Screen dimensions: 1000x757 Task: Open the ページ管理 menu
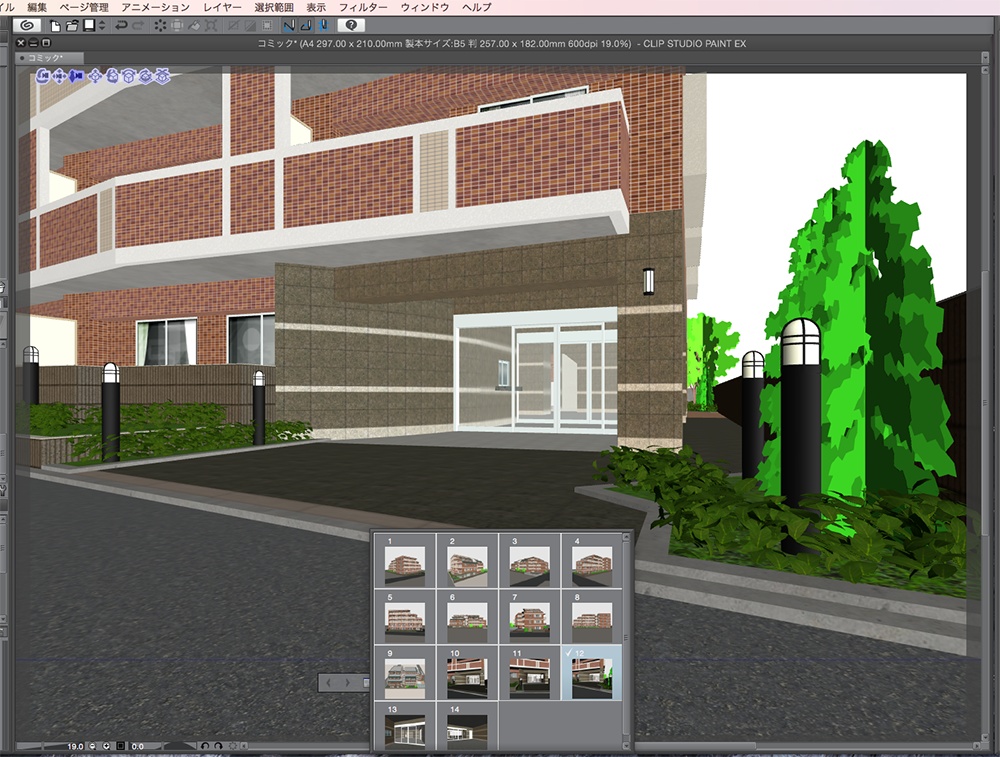[x=84, y=7]
